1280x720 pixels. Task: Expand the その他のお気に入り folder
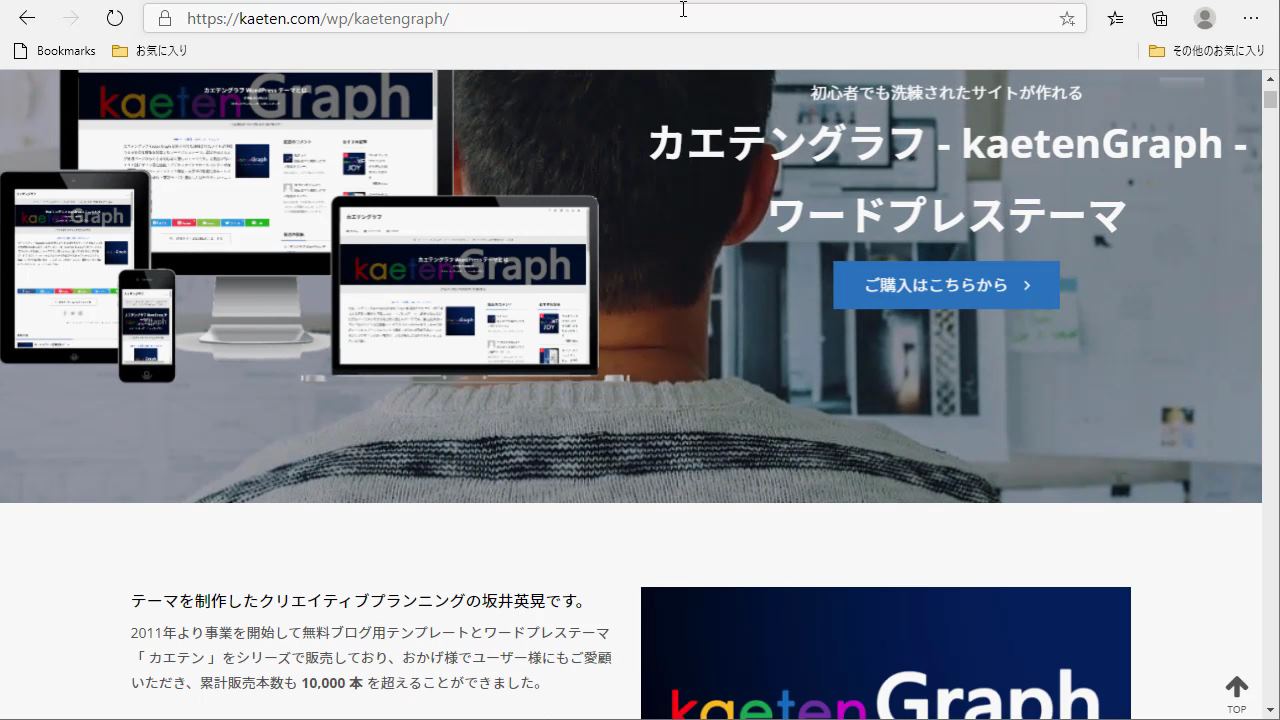click(1207, 51)
